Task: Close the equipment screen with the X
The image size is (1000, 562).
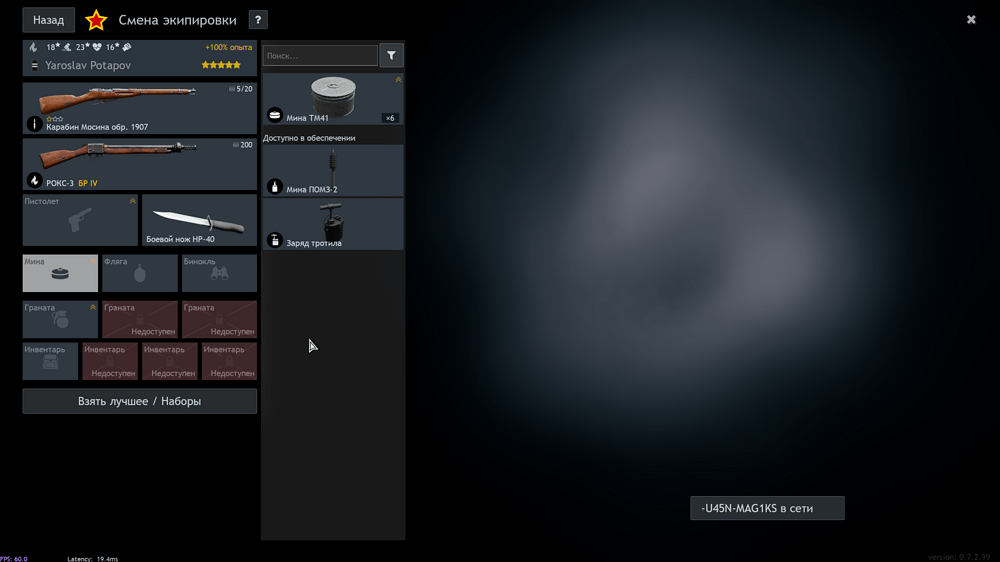Action: 971,20
